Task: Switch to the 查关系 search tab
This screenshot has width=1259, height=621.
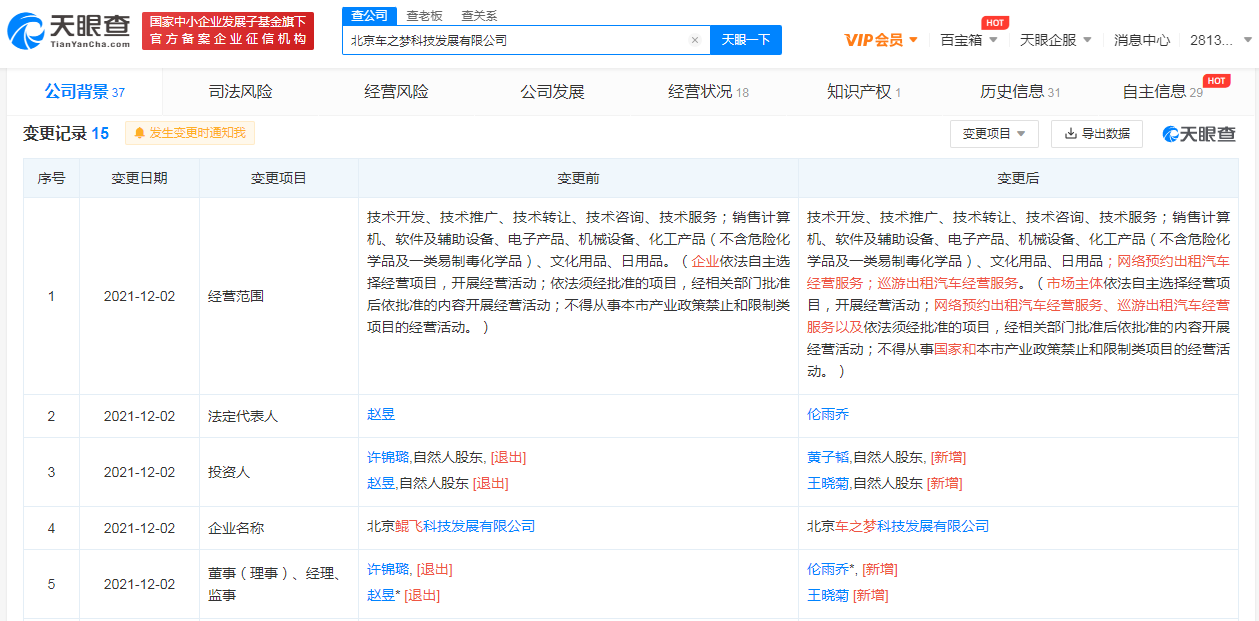Action: click(479, 15)
